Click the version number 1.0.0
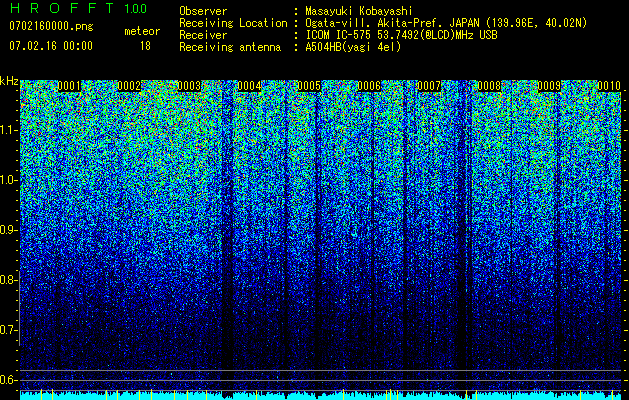Screen dimensions: 629x400 (136, 8)
